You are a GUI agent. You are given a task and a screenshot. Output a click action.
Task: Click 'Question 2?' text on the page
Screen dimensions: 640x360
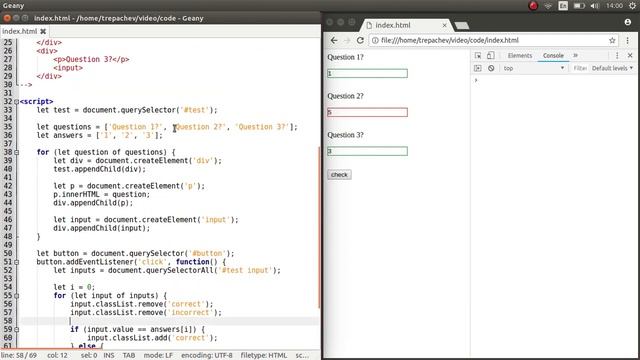point(345,96)
